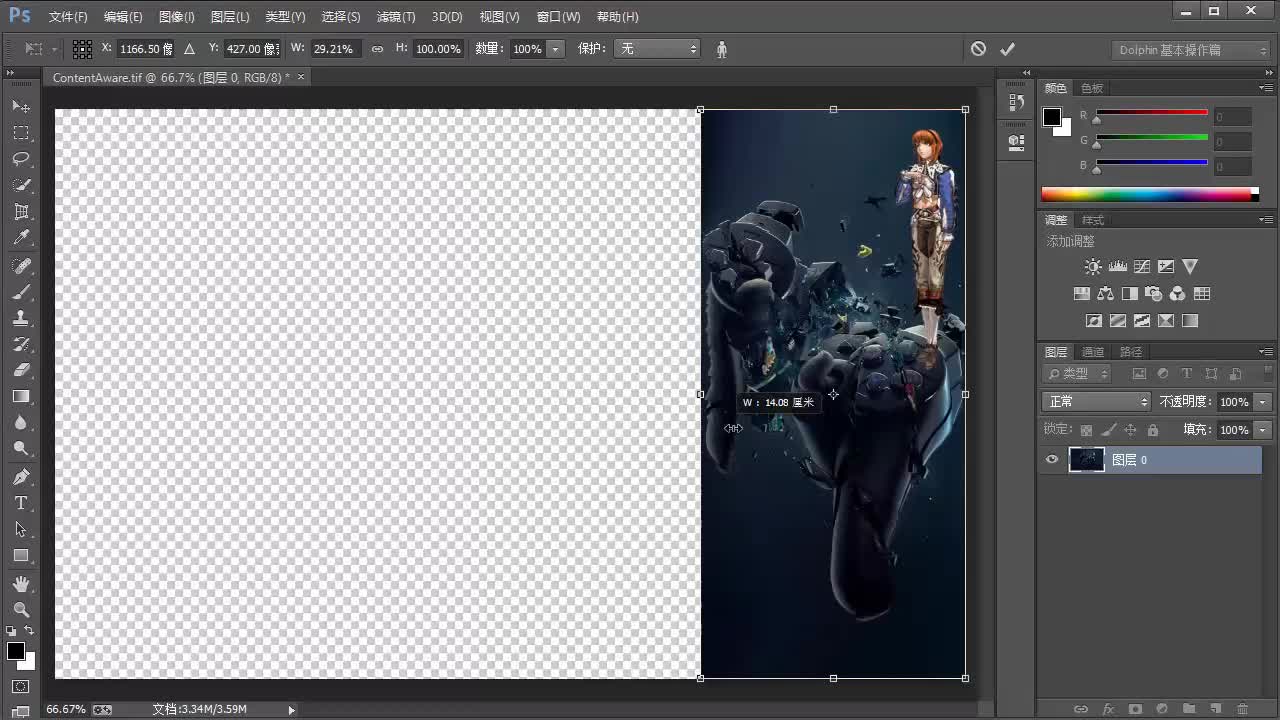Select the Clone Stamp tool
The width and height of the screenshot is (1280, 720).
[x=22, y=316]
